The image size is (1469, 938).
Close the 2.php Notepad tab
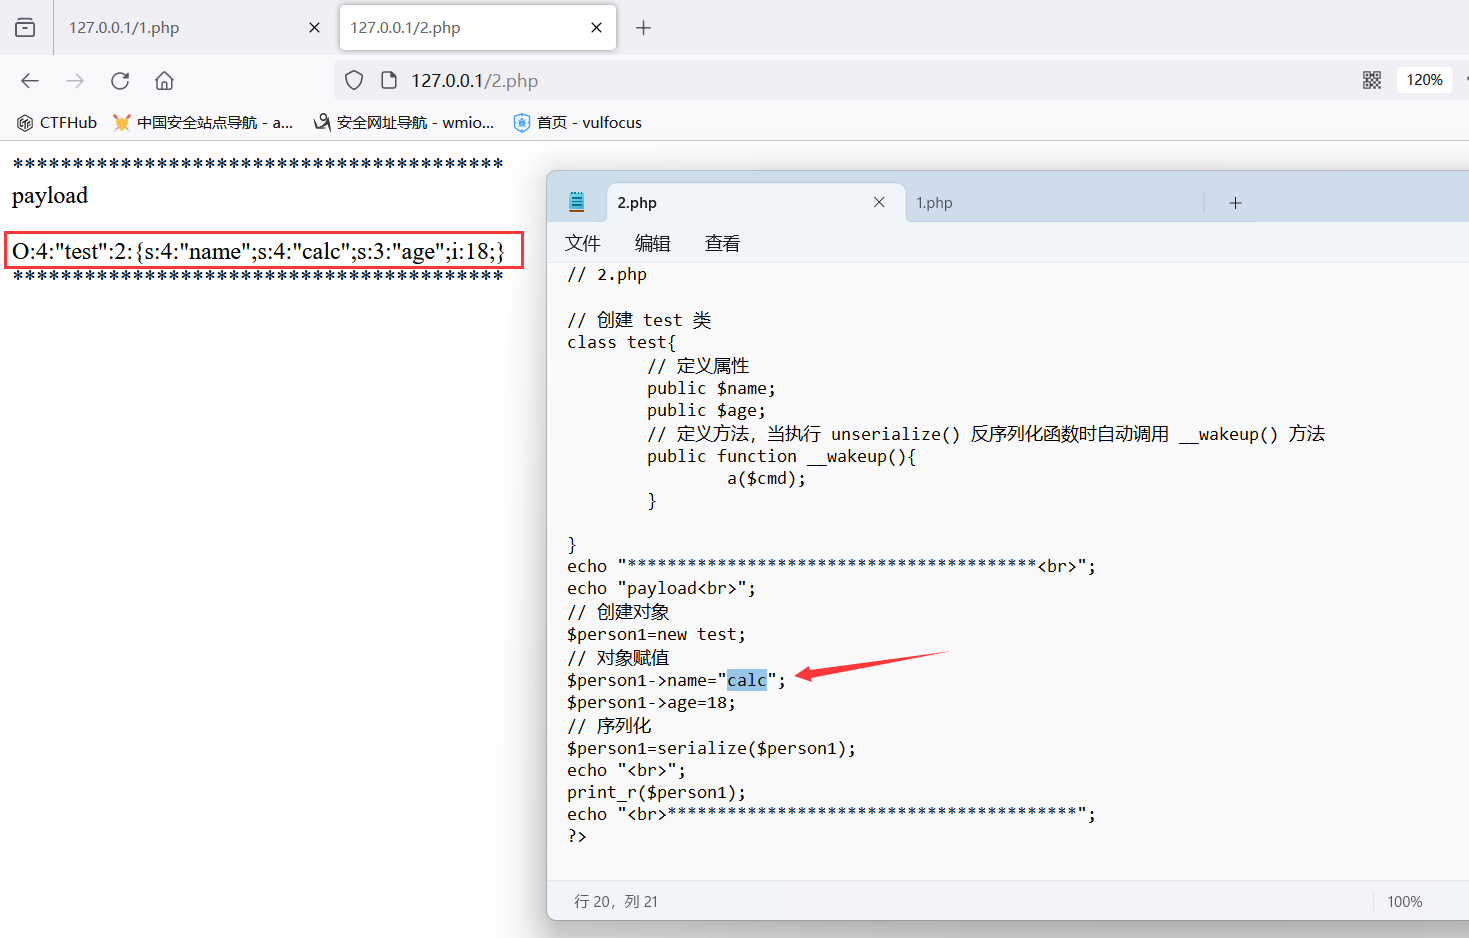(879, 202)
